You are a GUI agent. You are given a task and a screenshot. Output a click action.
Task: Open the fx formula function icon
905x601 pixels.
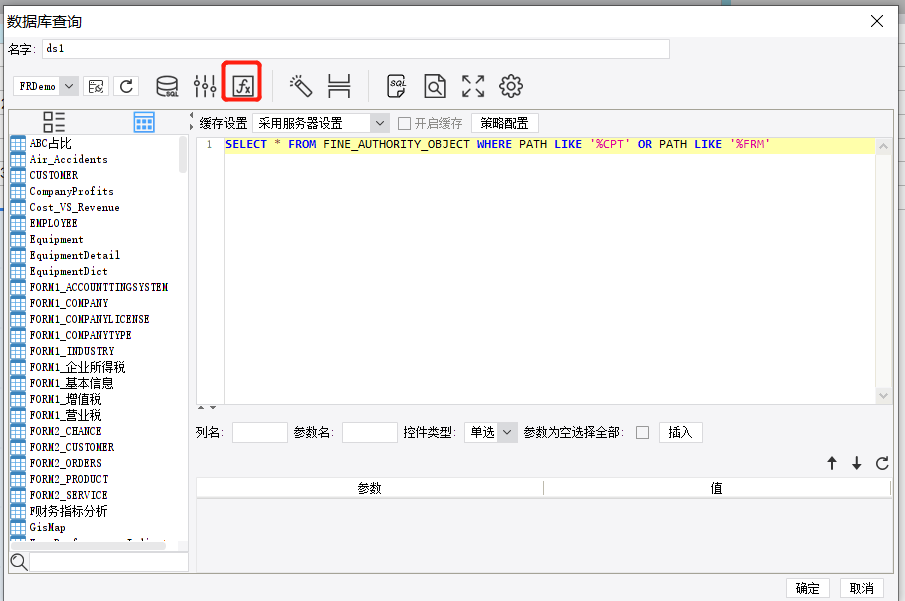coord(242,87)
